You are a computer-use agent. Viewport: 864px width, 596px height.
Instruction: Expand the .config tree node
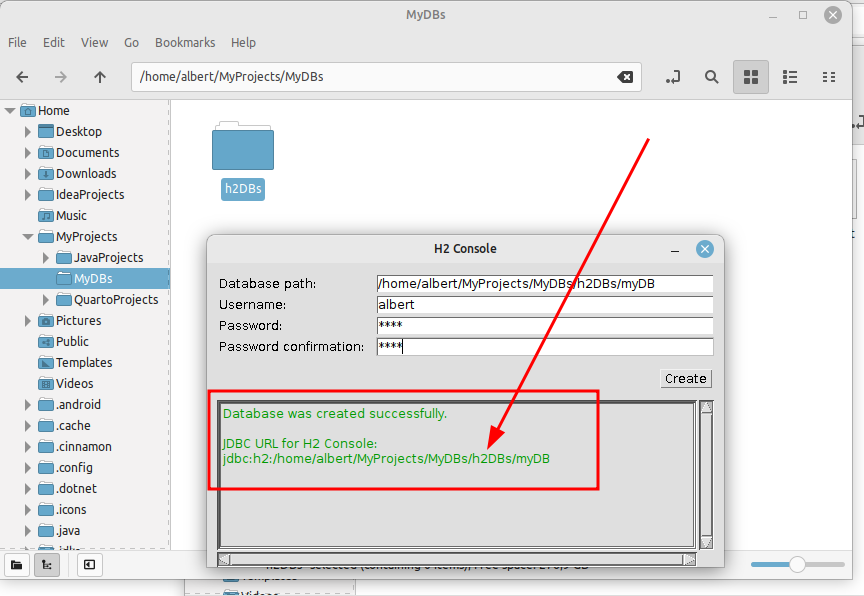(x=28, y=468)
